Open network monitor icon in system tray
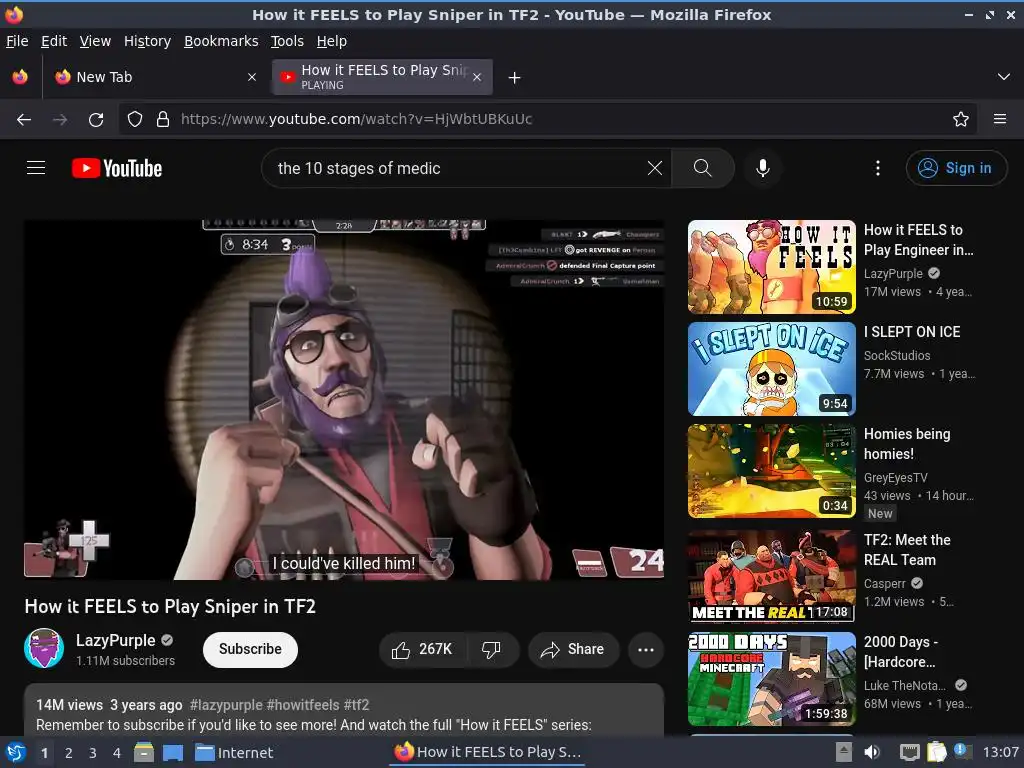1024x768 pixels. (909, 752)
